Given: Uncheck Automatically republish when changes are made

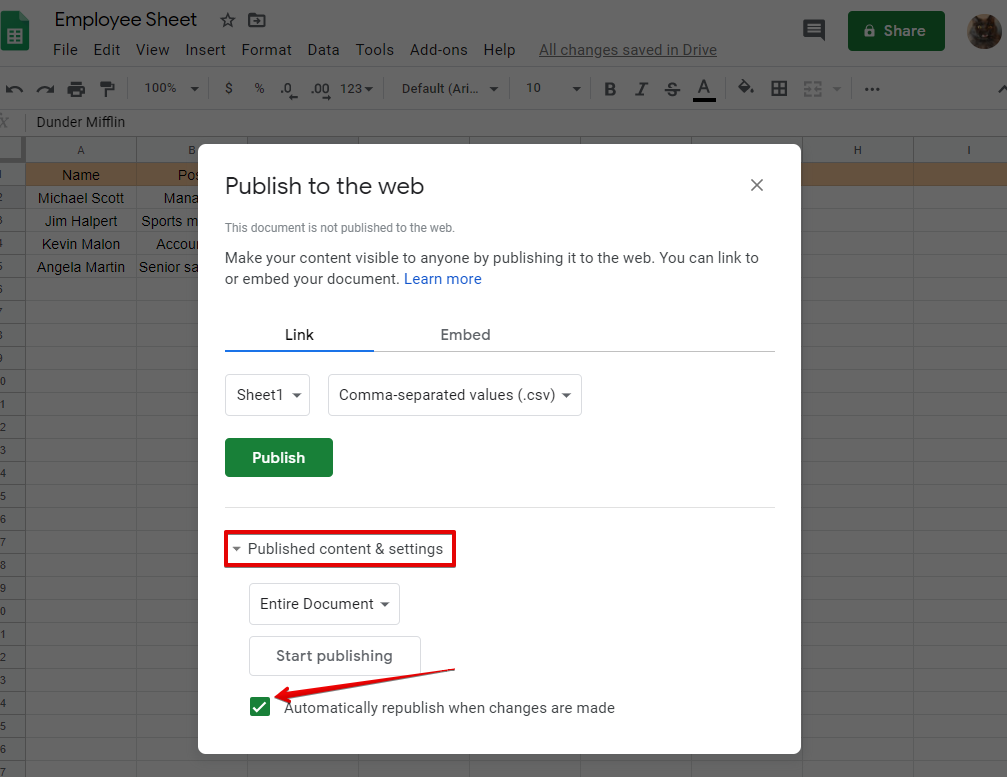Looking at the screenshot, I should tap(259, 706).
